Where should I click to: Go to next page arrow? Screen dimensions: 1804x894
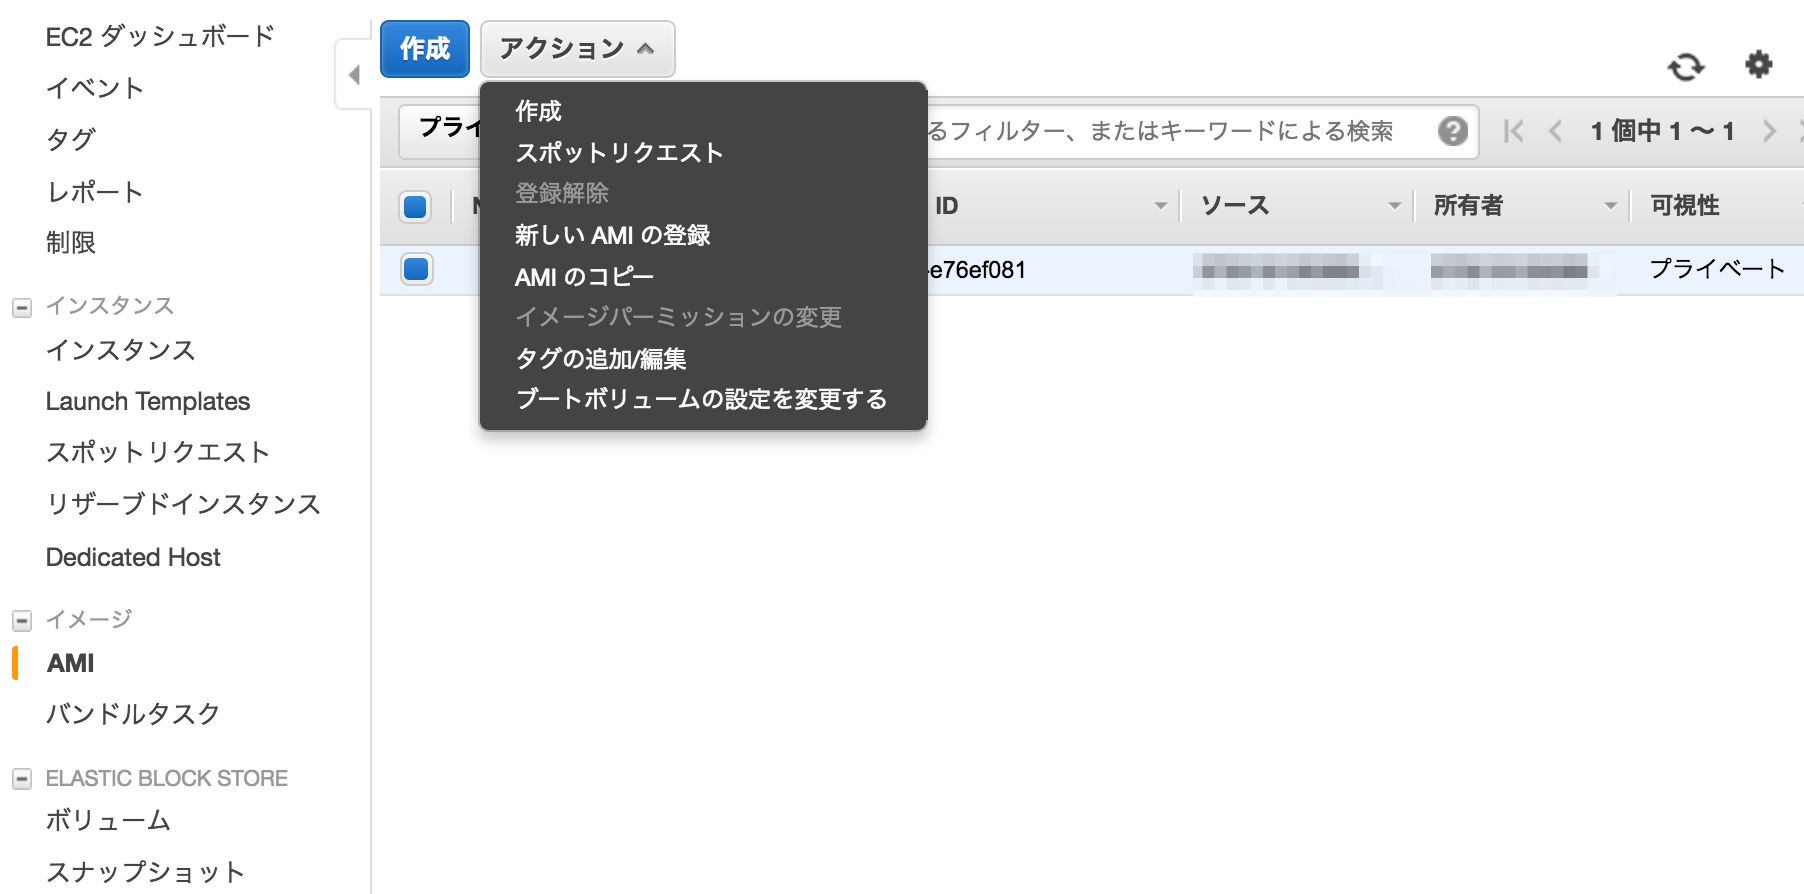[1769, 131]
